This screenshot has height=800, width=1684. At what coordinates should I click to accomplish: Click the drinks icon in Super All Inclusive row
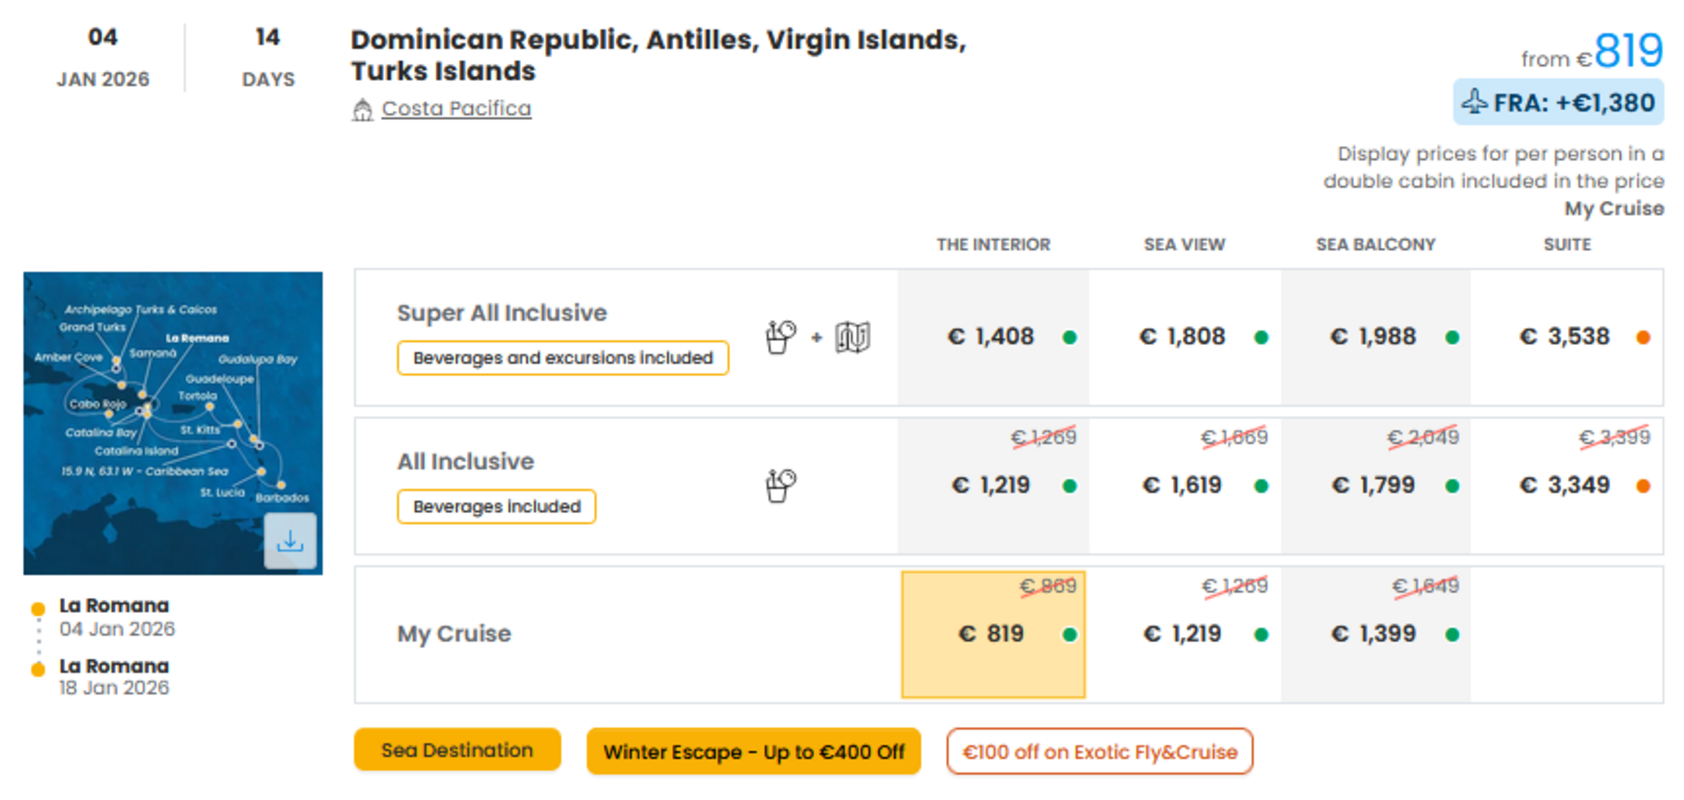tap(780, 337)
